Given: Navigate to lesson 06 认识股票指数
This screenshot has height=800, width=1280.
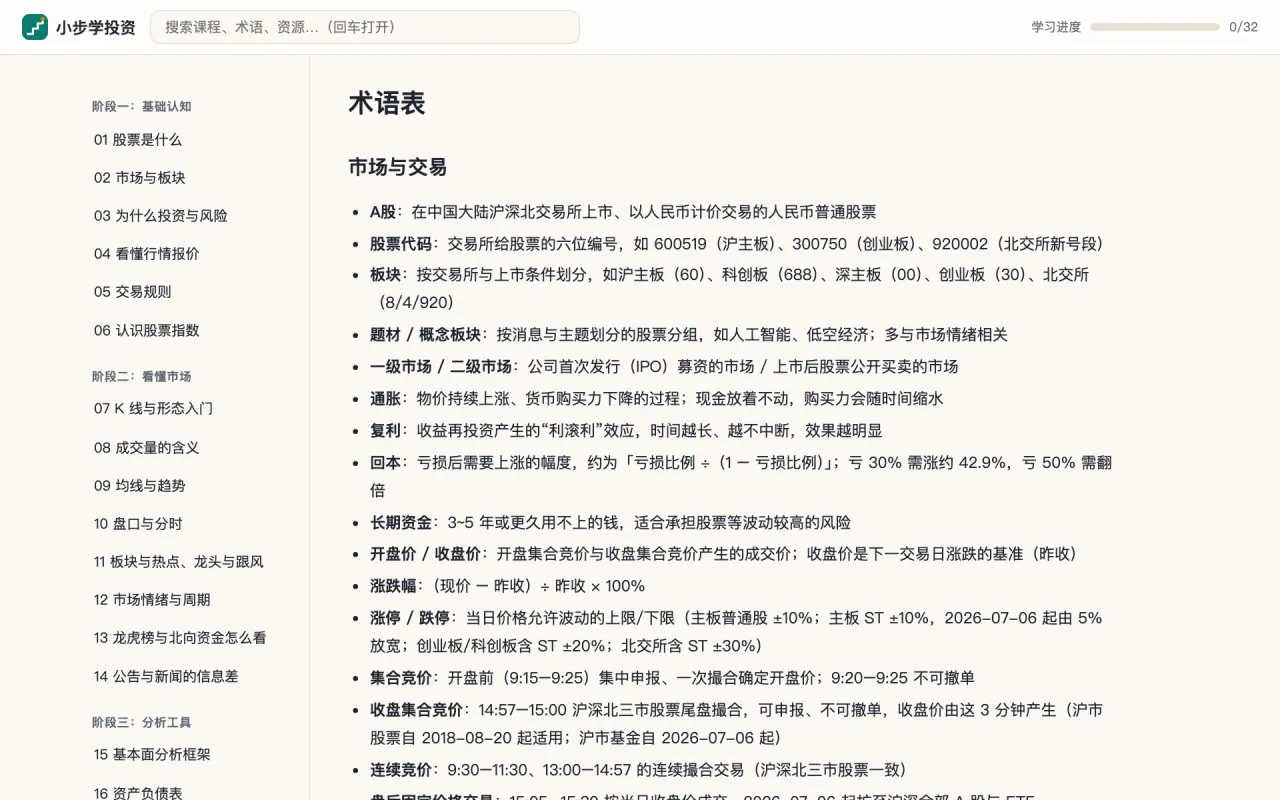Looking at the screenshot, I should coord(147,331).
